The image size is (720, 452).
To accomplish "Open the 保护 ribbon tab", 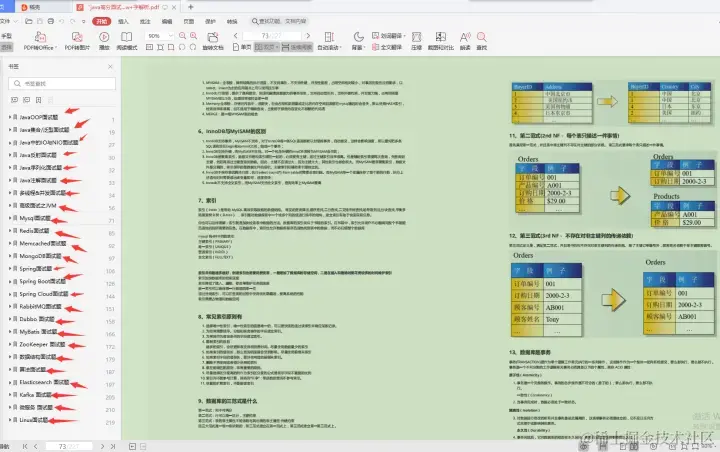I will pos(210,21).
